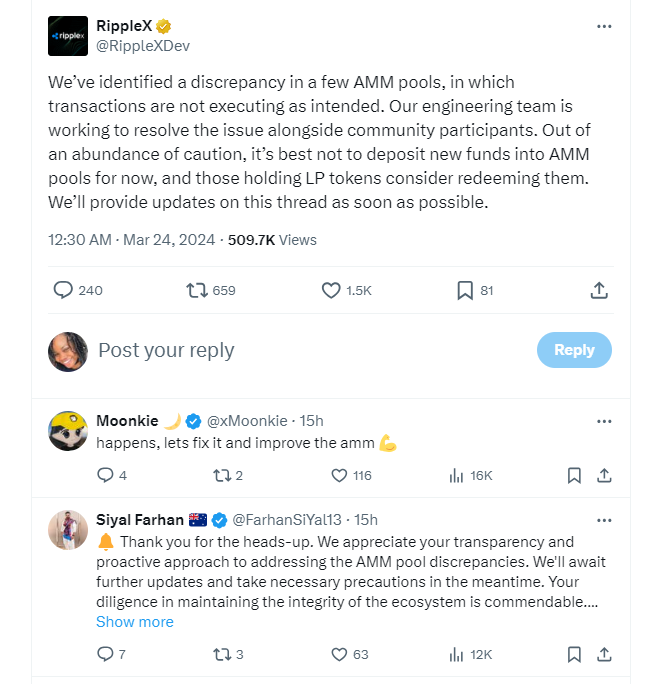The width and height of the screenshot is (649, 684).
Task: Click the blue Reply button
Action: [574, 350]
